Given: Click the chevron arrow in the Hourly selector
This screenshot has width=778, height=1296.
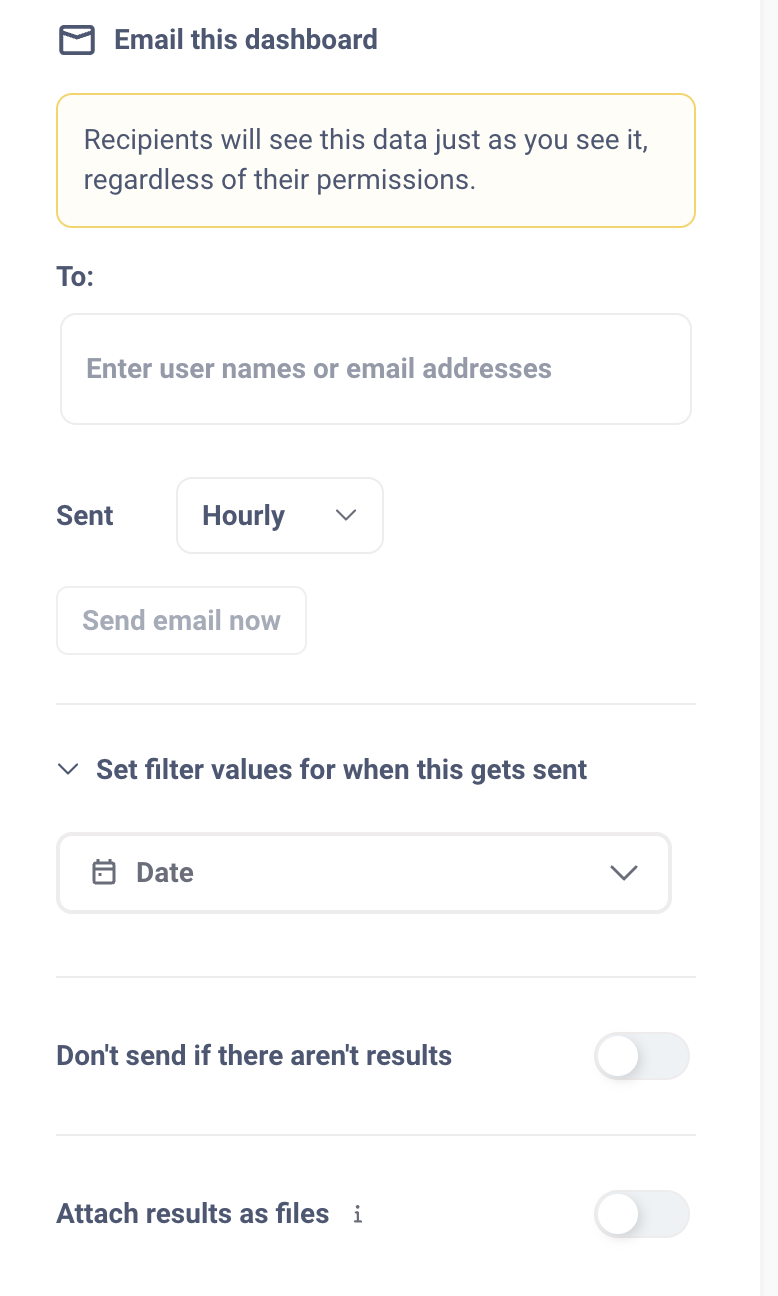Looking at the screenshot, I should tap(346, 515).
